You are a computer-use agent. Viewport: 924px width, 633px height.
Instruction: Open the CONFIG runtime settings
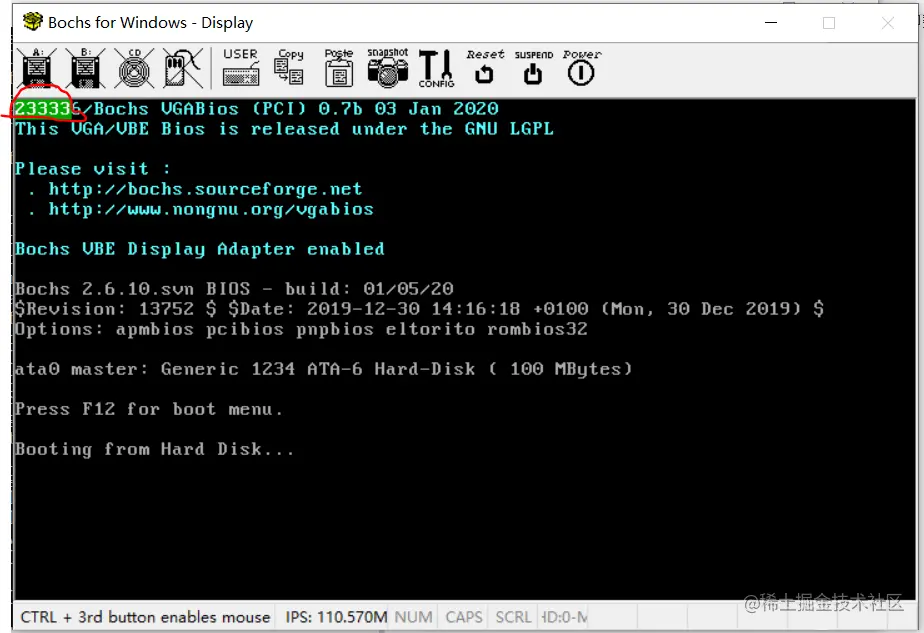437,68
